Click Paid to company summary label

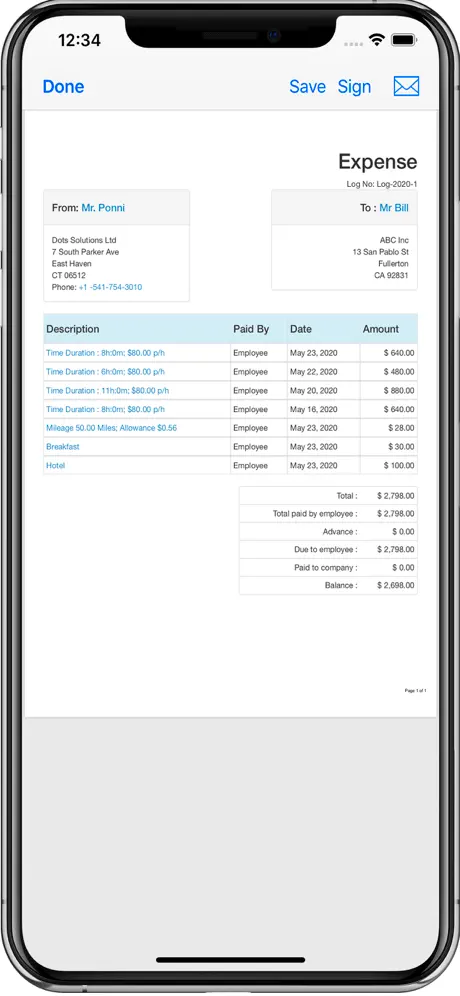coord(326,567)
